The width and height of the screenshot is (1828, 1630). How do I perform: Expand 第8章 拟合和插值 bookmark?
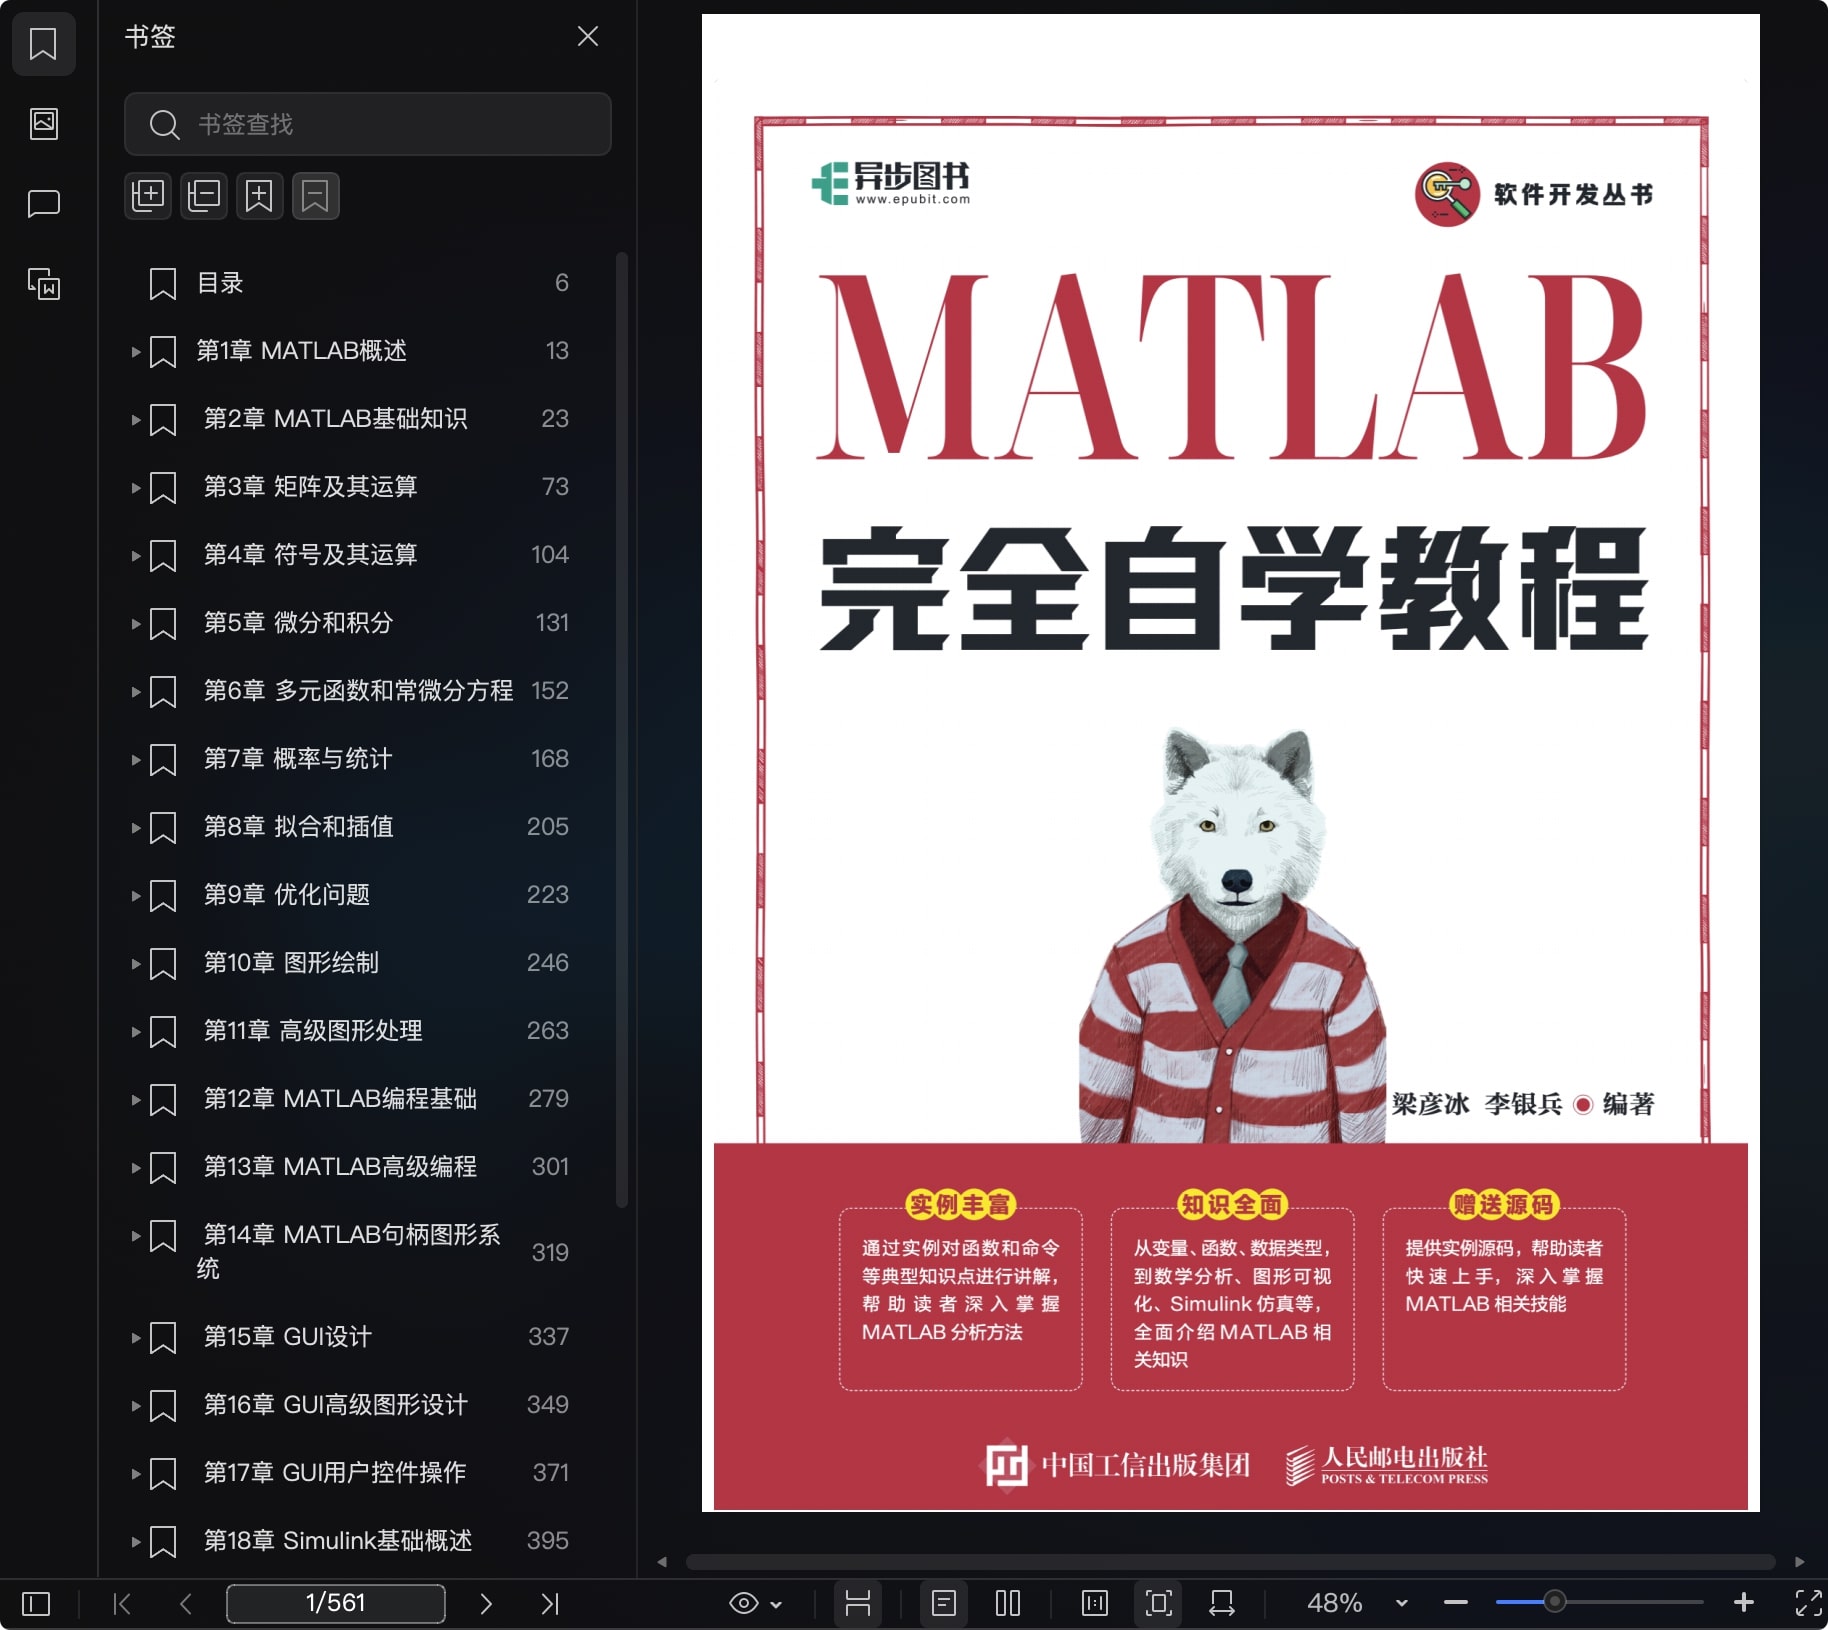pos(135,828)
